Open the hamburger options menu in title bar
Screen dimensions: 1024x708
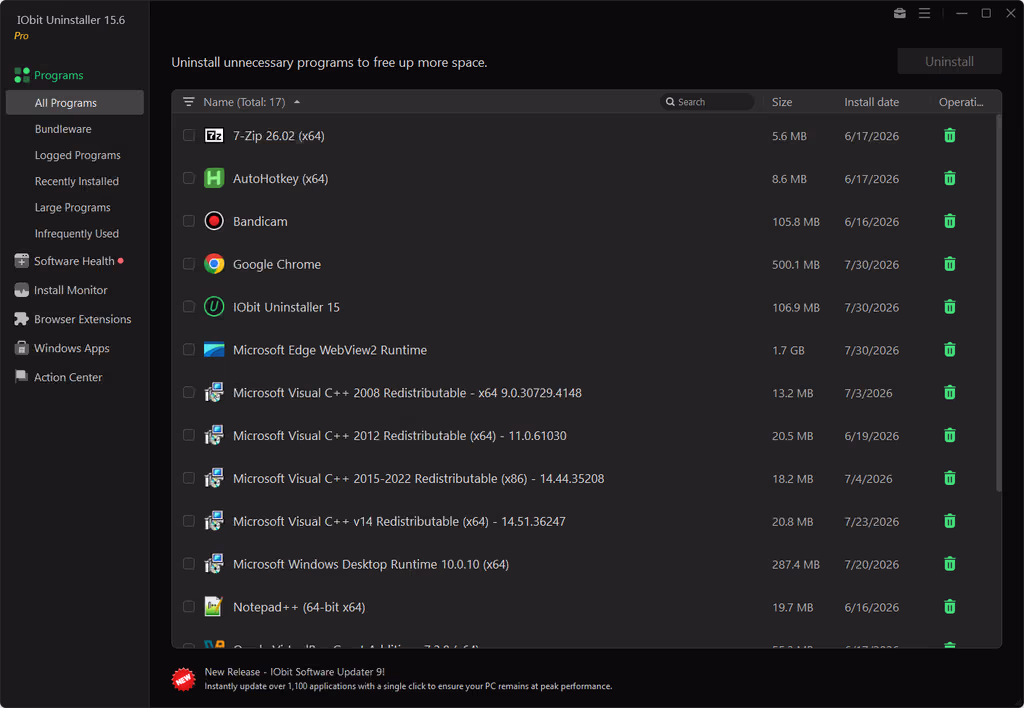tap(924, 13)
